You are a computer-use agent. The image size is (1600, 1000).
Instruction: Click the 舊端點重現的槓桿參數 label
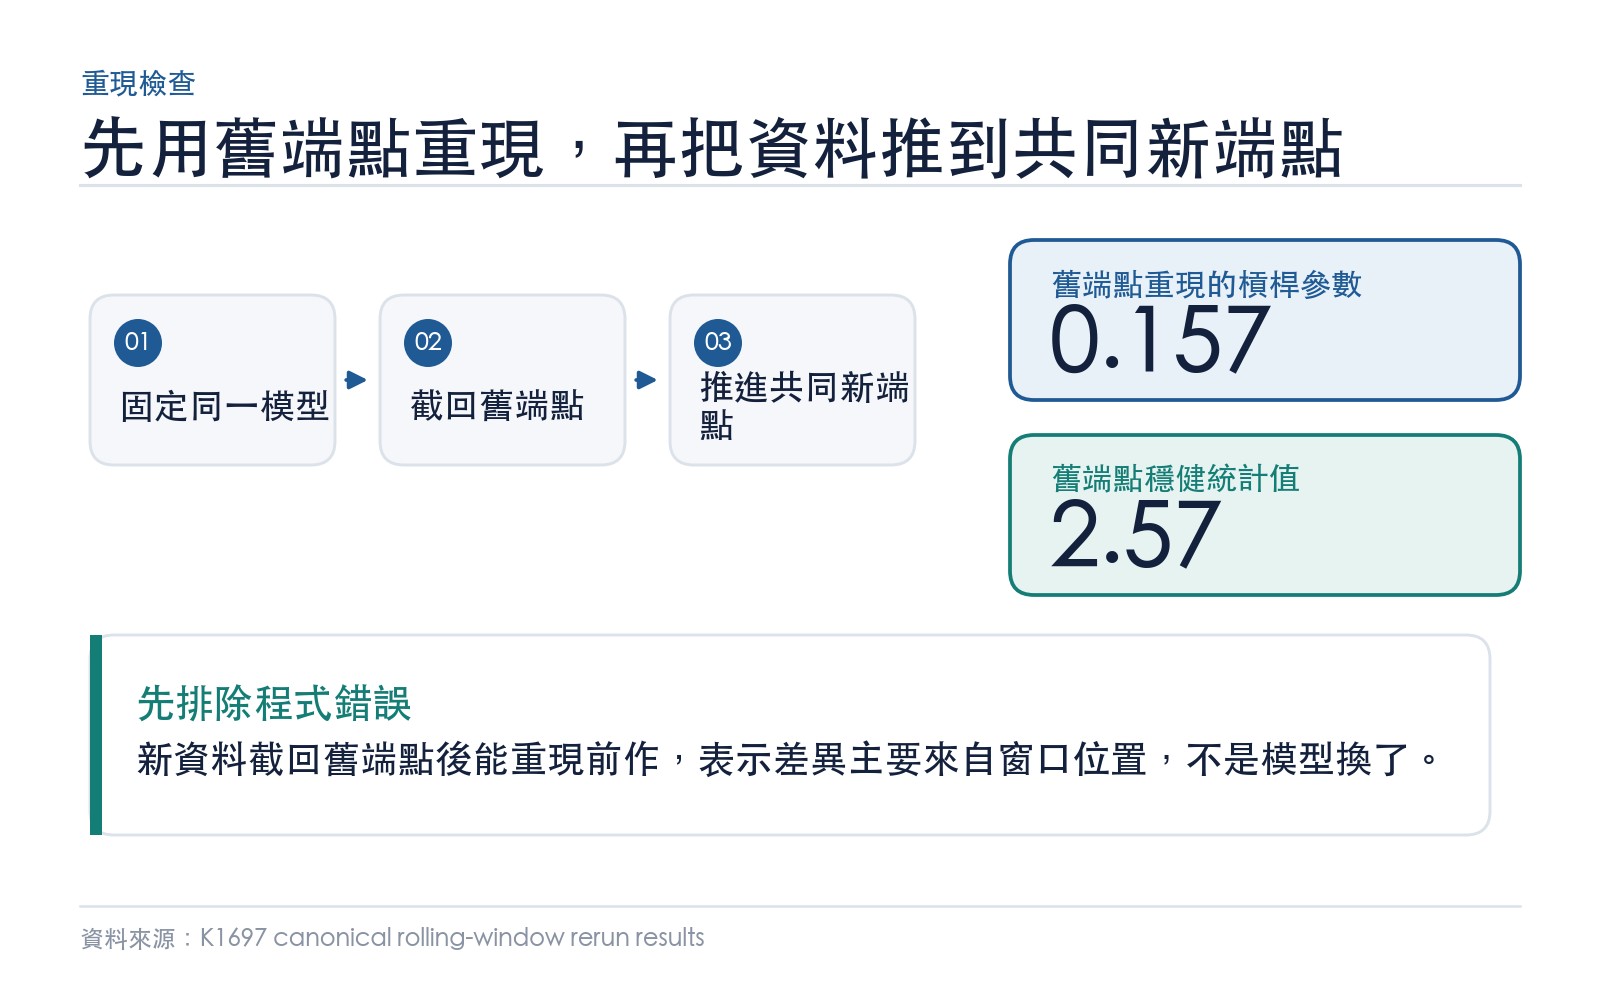point(1207,285)
